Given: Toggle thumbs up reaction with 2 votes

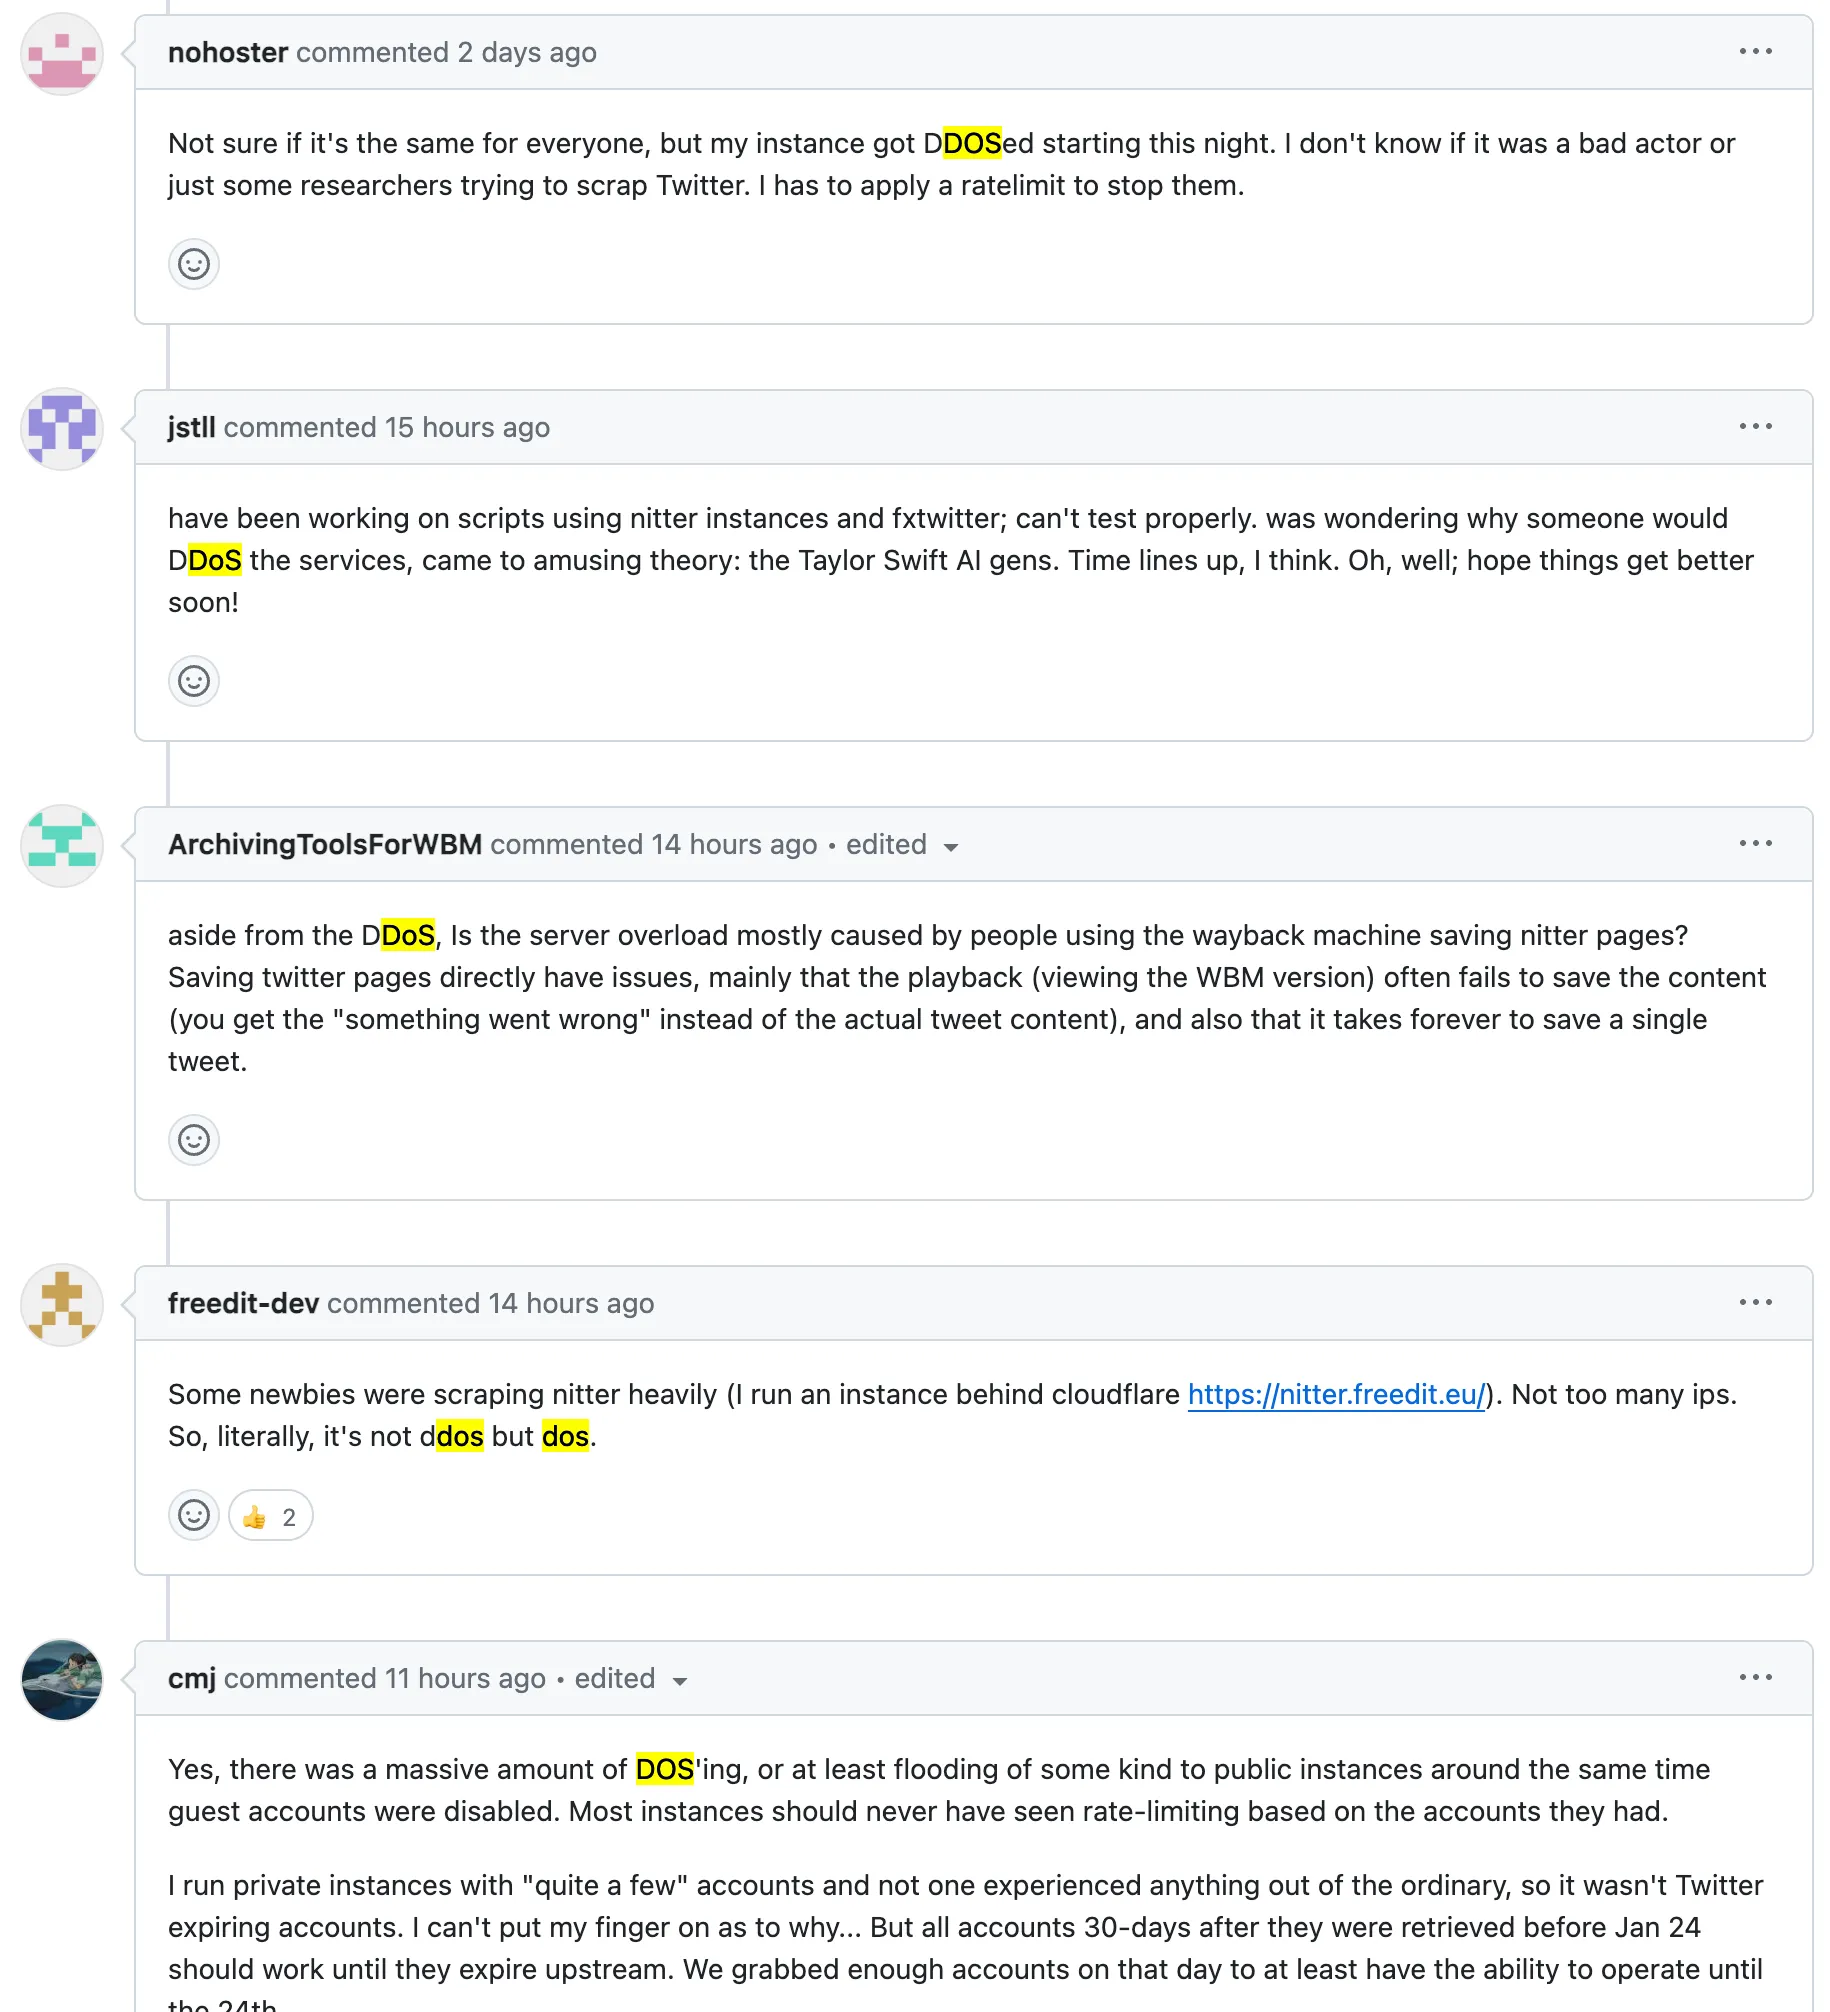Looking at the screenshot, I should pyautogui.click(x=270, y=1517).
